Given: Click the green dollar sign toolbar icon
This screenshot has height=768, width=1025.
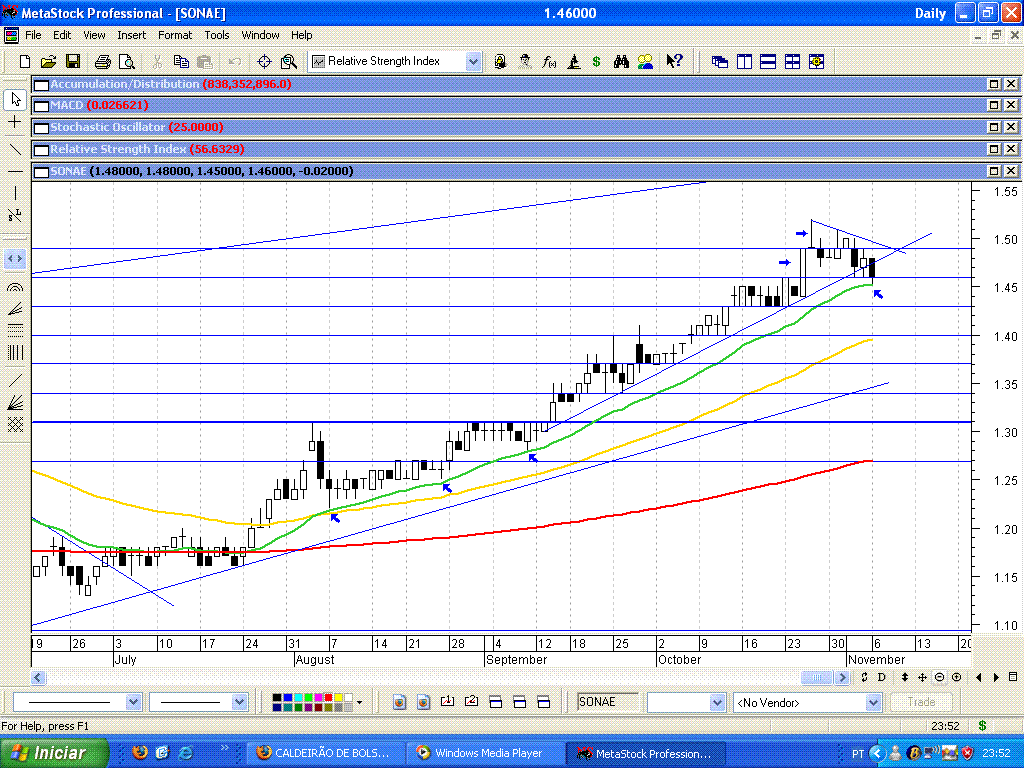Looking at the screenshot, I should (x=596, y=61).
